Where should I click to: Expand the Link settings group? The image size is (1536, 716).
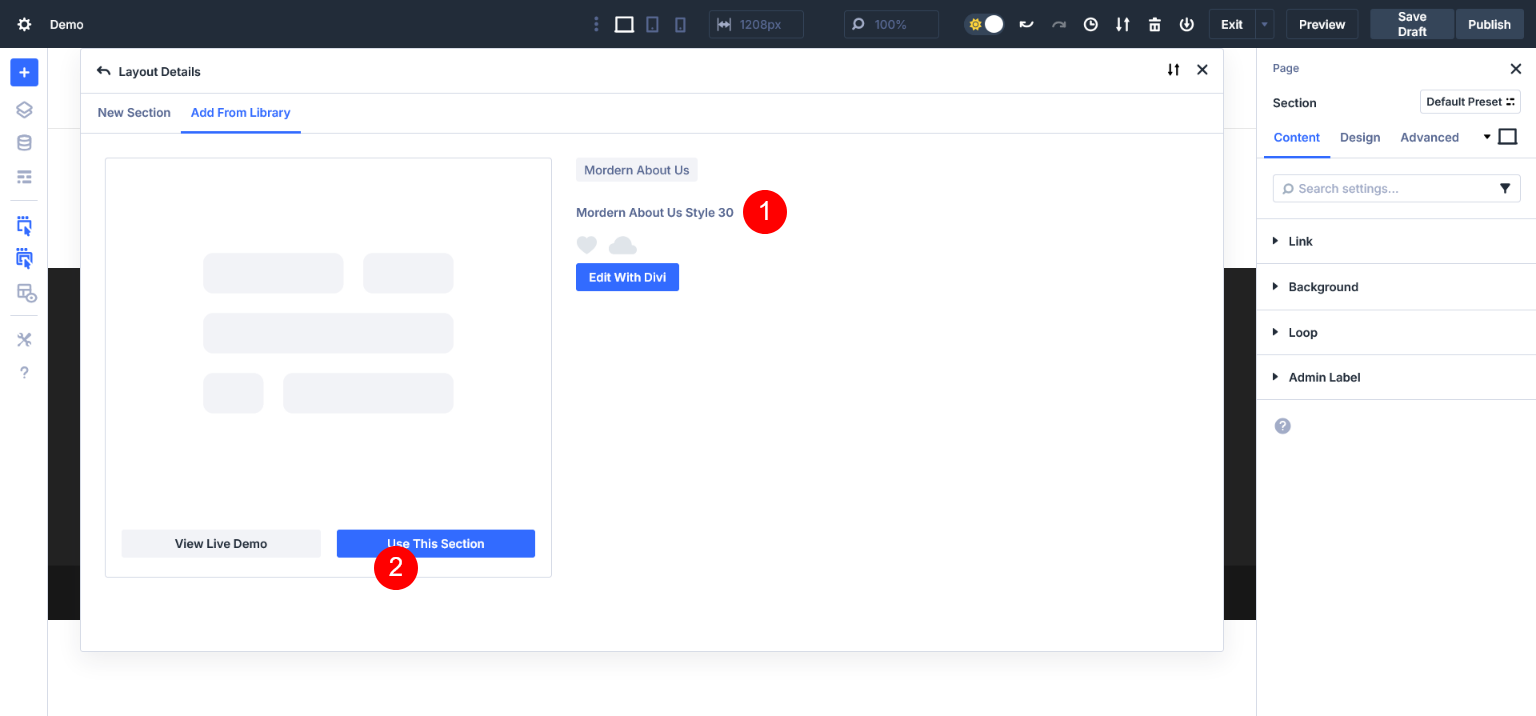coord(1396,241)
